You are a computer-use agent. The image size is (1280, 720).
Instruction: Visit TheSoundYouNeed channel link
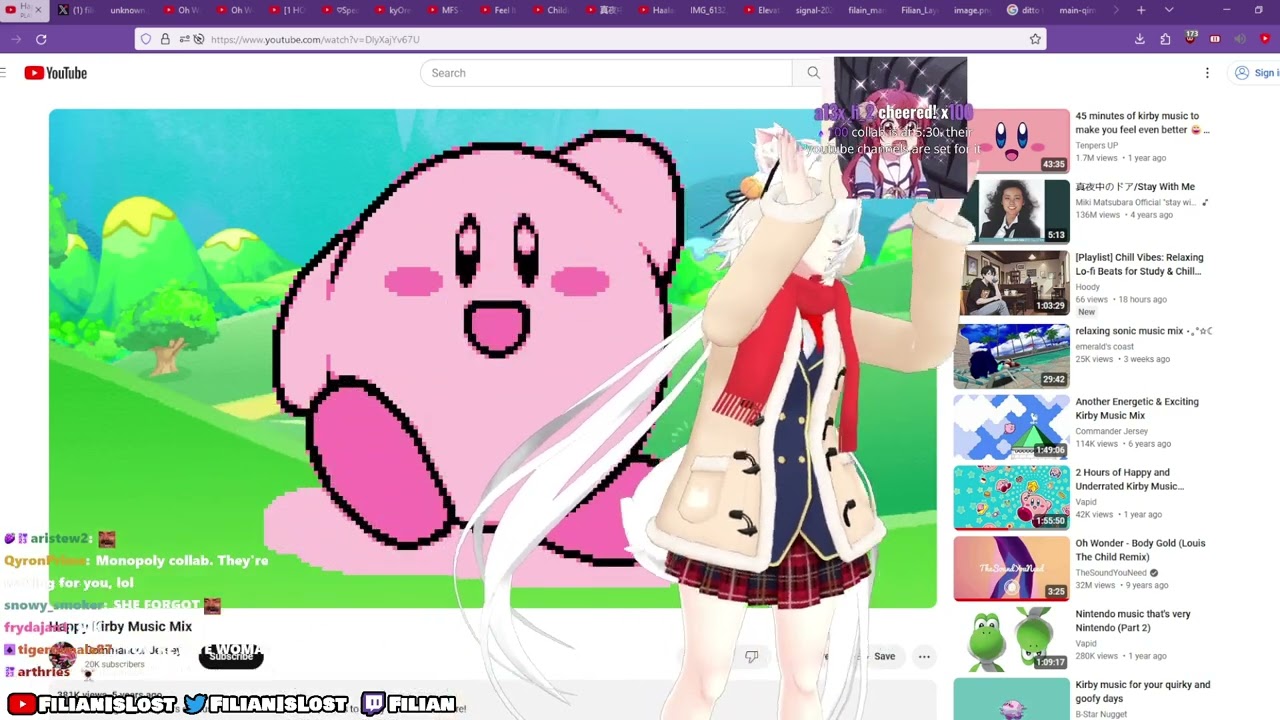(1111, 573)
